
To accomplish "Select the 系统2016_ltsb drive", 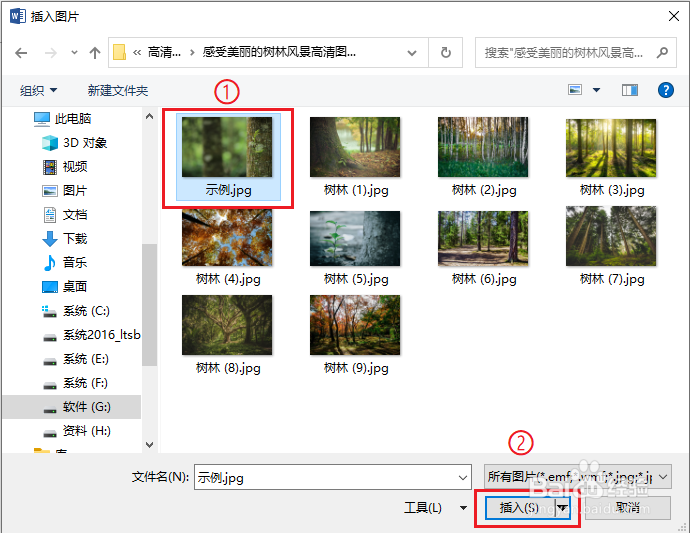I will 92,335.
